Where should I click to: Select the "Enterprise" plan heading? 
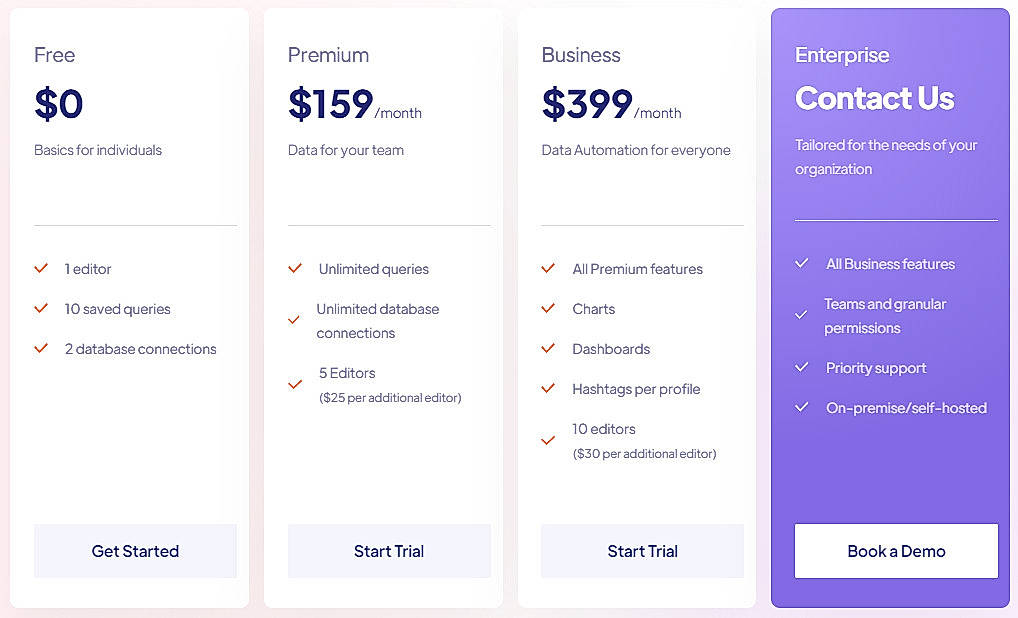click(842, 55)
